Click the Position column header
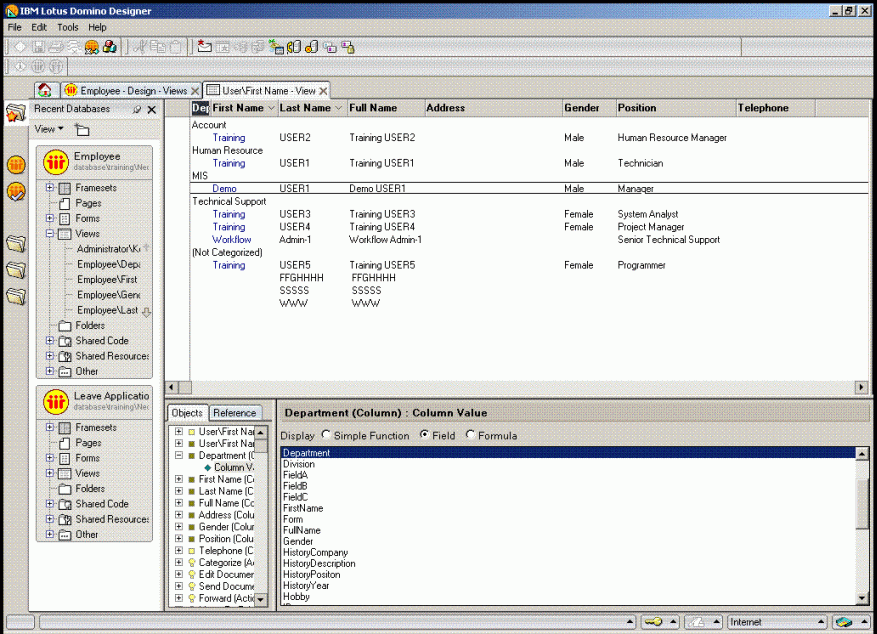 pyautogui.click(x=676, y=108)
